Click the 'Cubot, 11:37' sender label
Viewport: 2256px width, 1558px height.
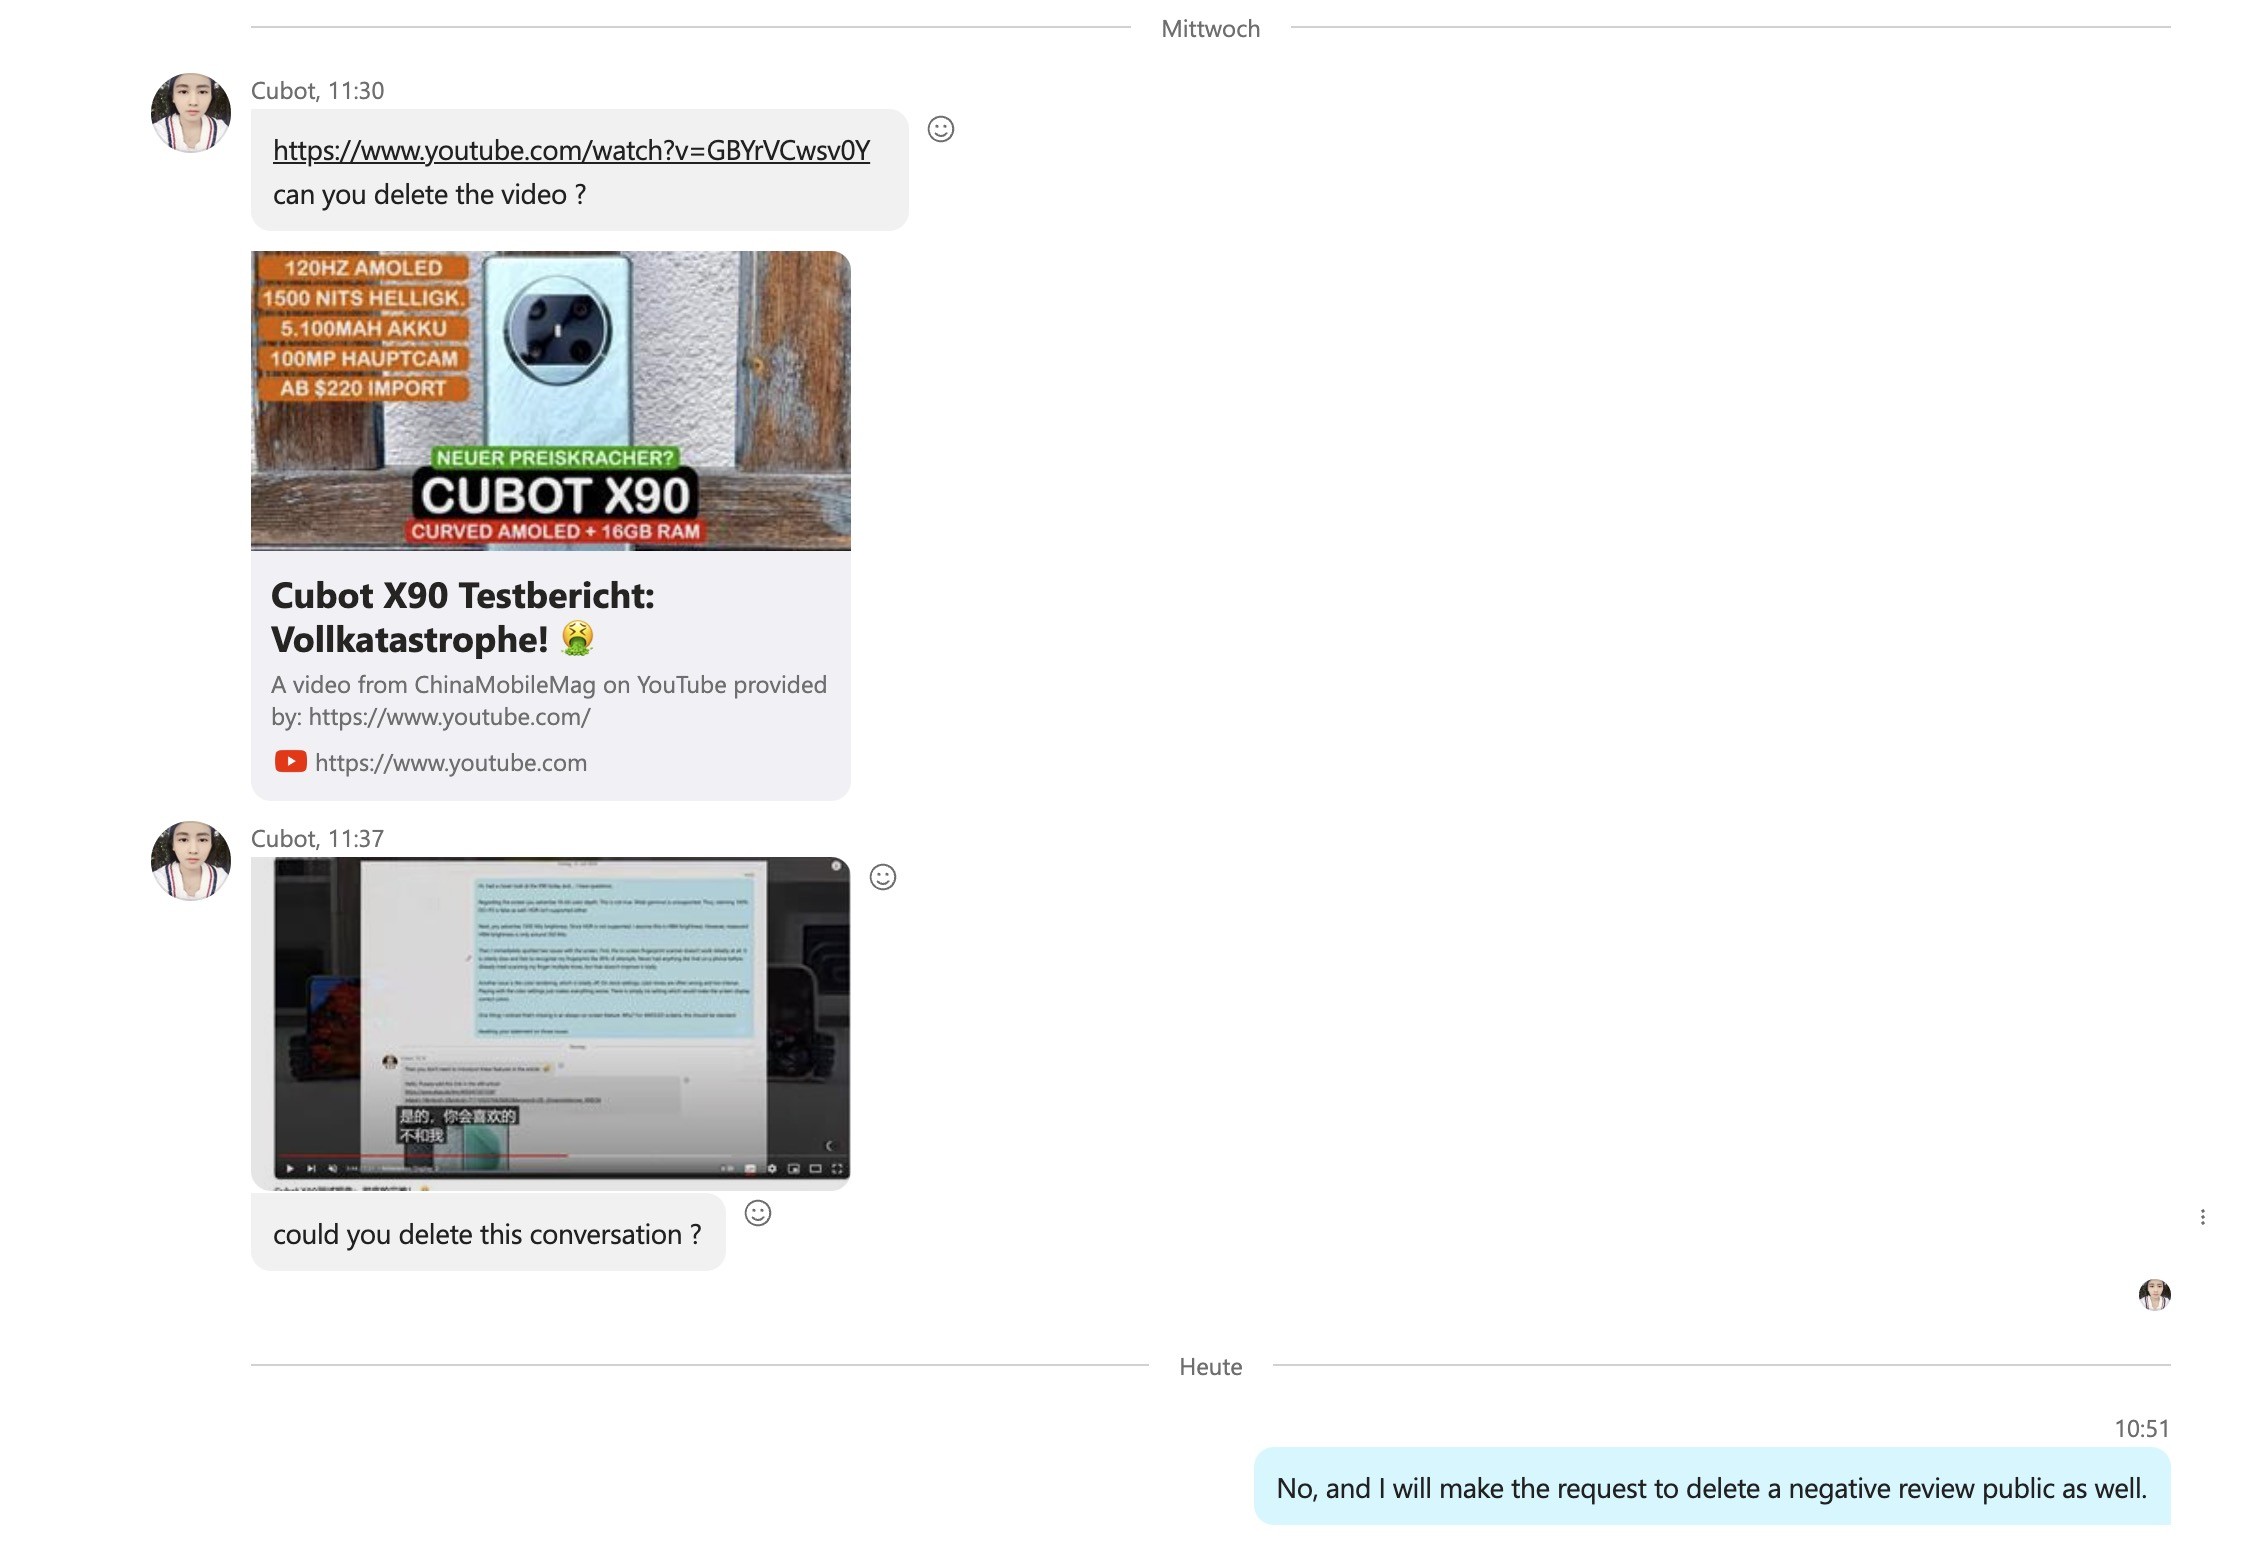pyautogui.click(x=317, y=838)
